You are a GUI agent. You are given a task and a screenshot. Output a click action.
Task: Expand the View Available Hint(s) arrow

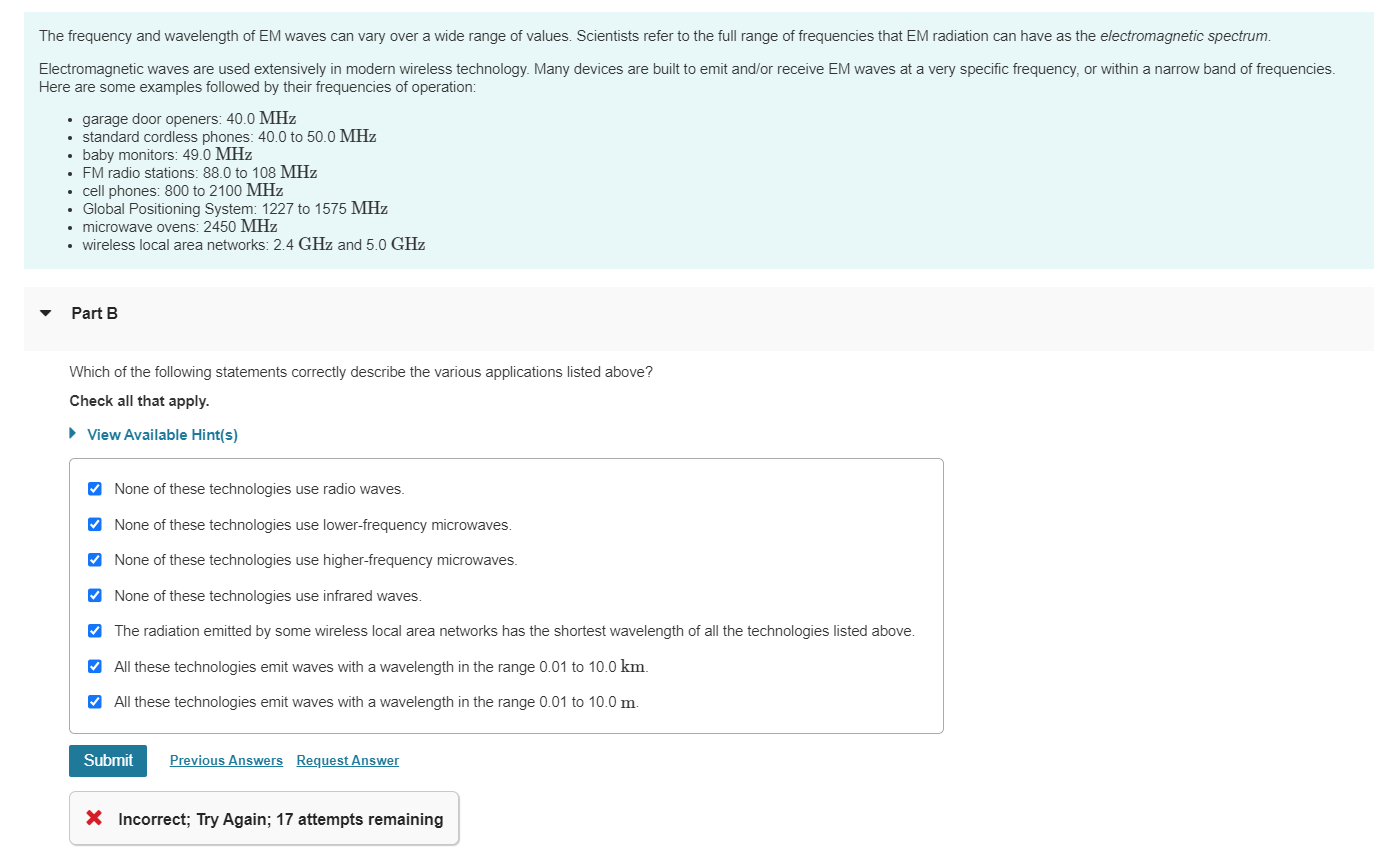pyautogui.click(x=72, y=434)
